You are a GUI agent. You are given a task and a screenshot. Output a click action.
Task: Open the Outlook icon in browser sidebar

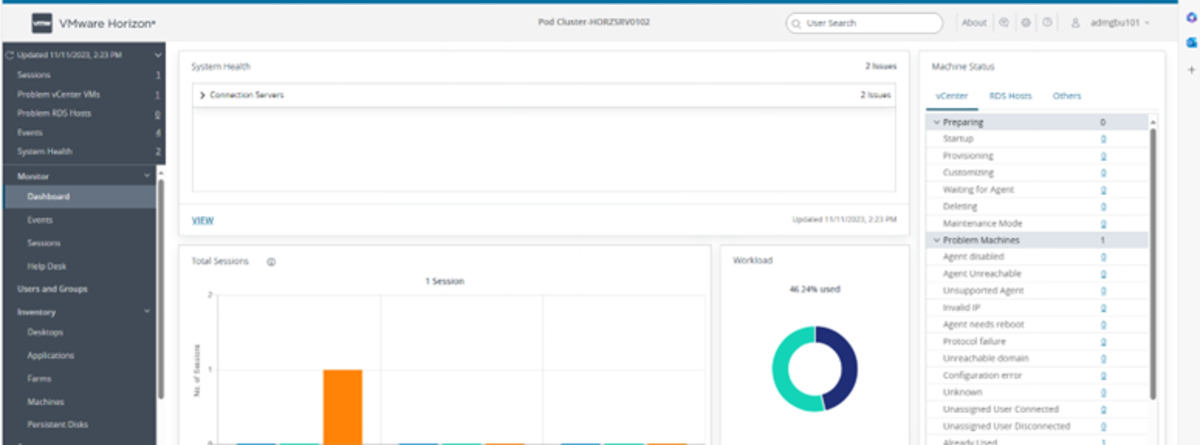coord(1191,42)
